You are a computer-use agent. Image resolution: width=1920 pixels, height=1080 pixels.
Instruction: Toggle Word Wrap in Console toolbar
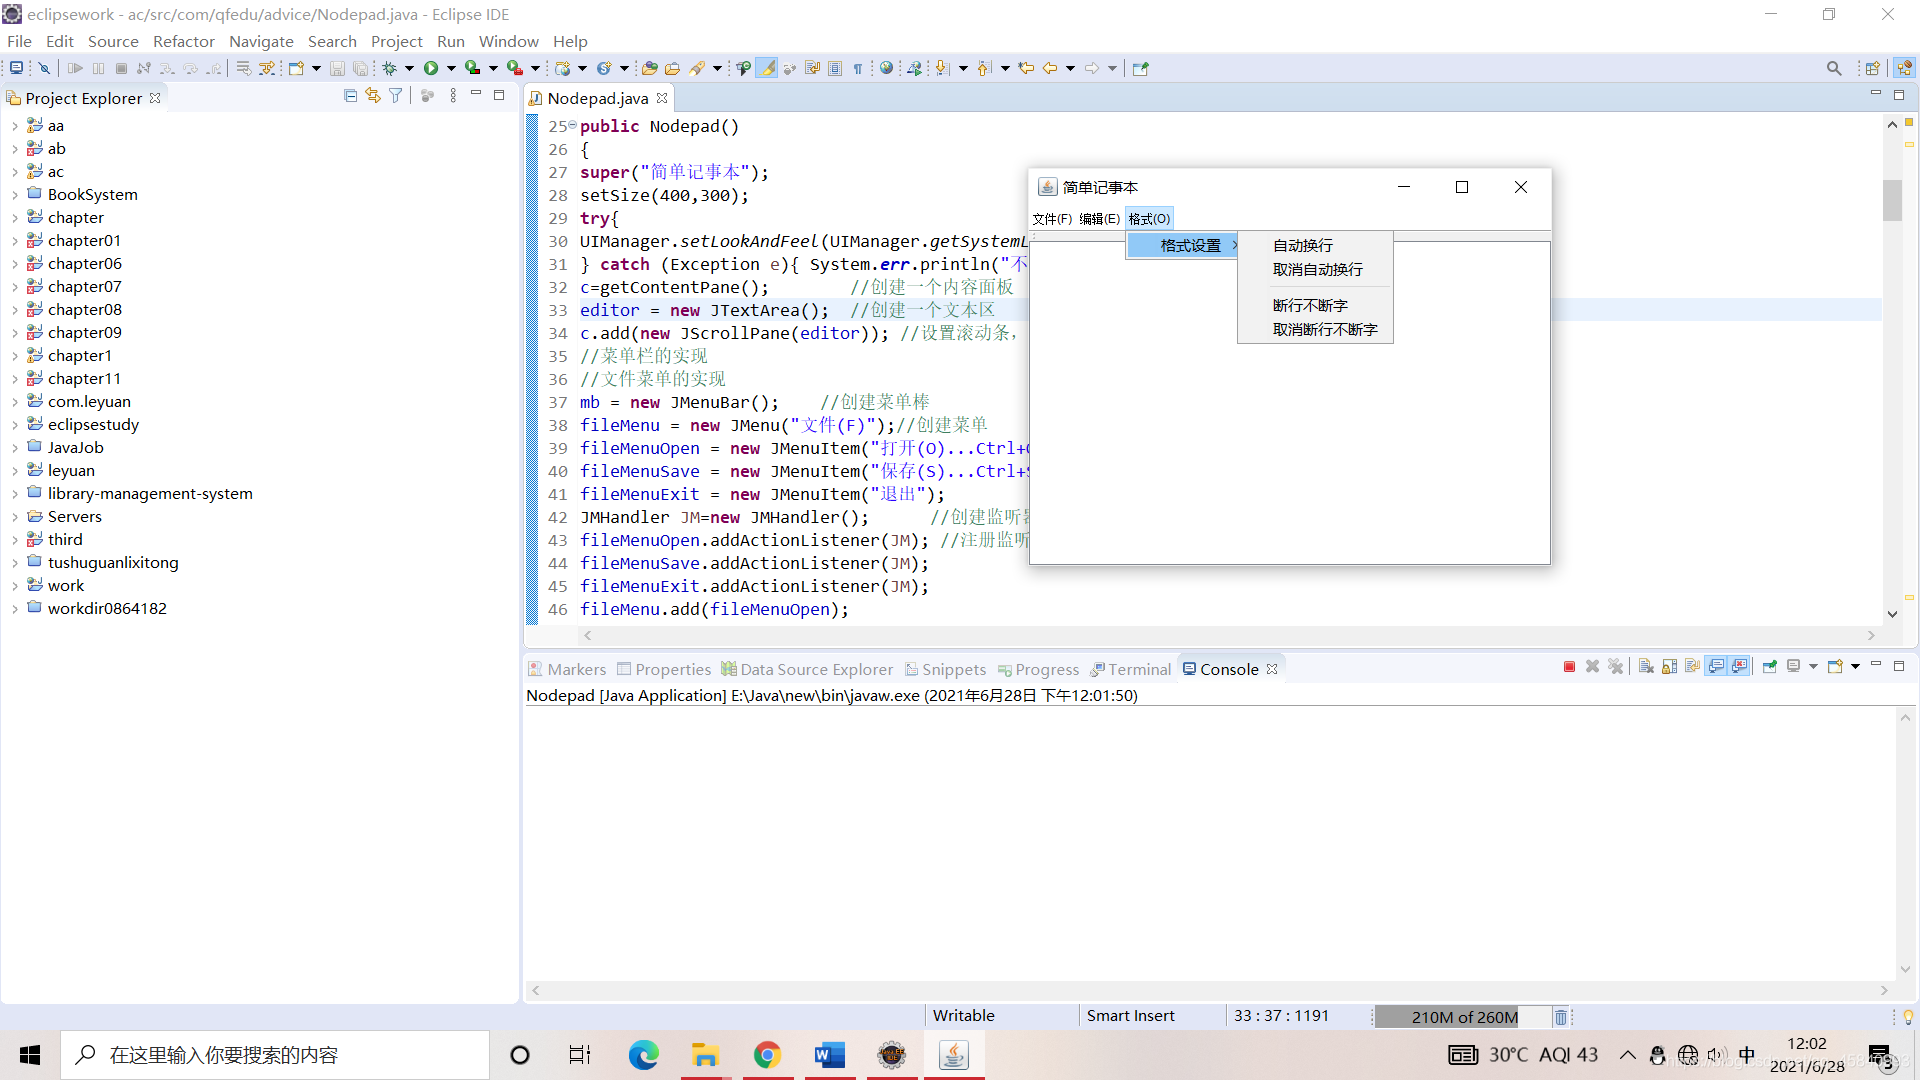pyautogui.click(x=1692, y=667)
